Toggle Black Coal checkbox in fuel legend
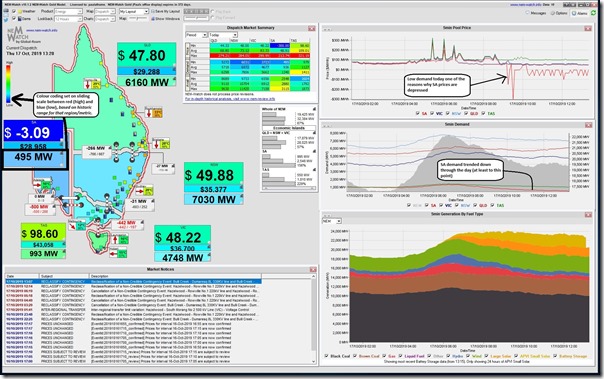Image resolution: width=604 pixels, height=379 pixels. 326,356
